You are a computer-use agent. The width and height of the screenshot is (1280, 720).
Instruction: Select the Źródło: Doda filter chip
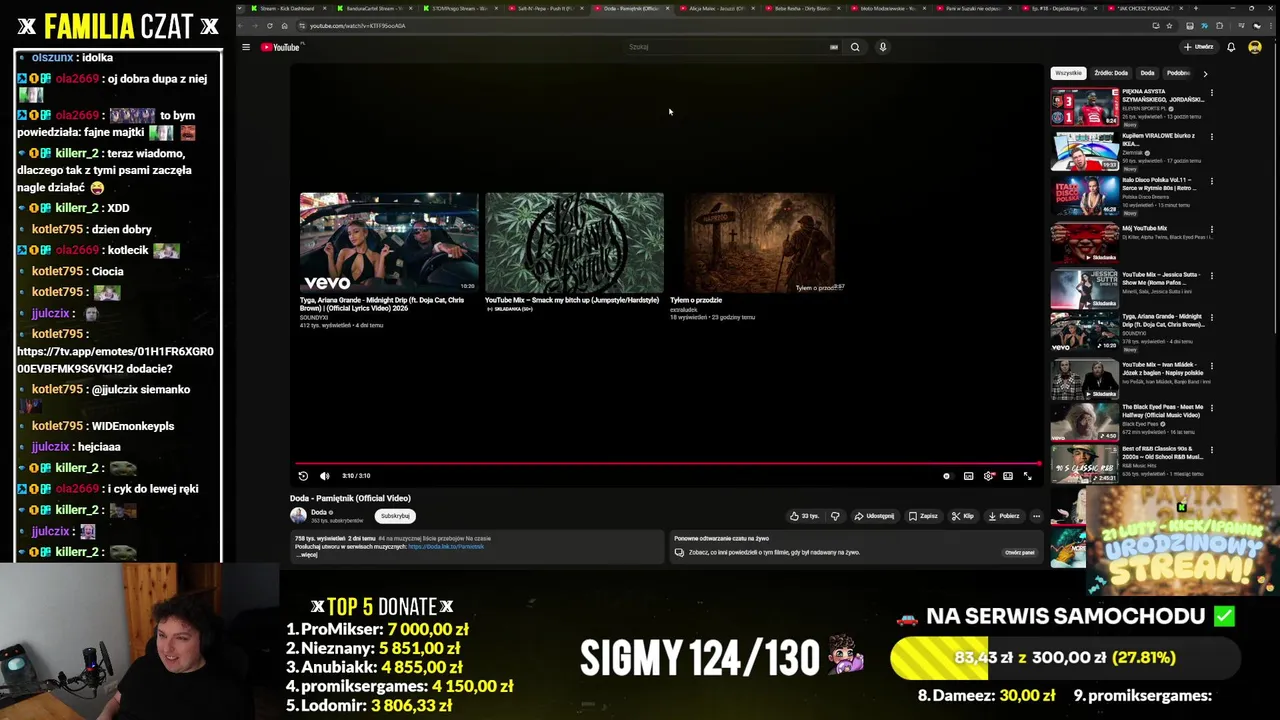1111,73
